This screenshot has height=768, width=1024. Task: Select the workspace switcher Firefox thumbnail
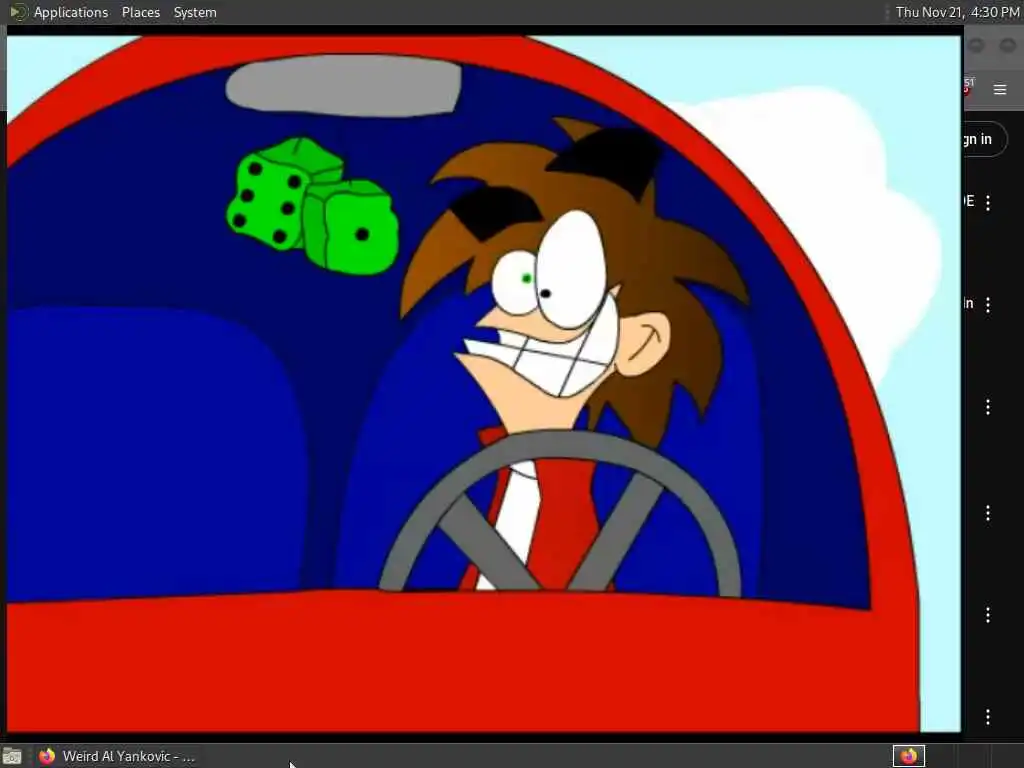click(908, 756)
